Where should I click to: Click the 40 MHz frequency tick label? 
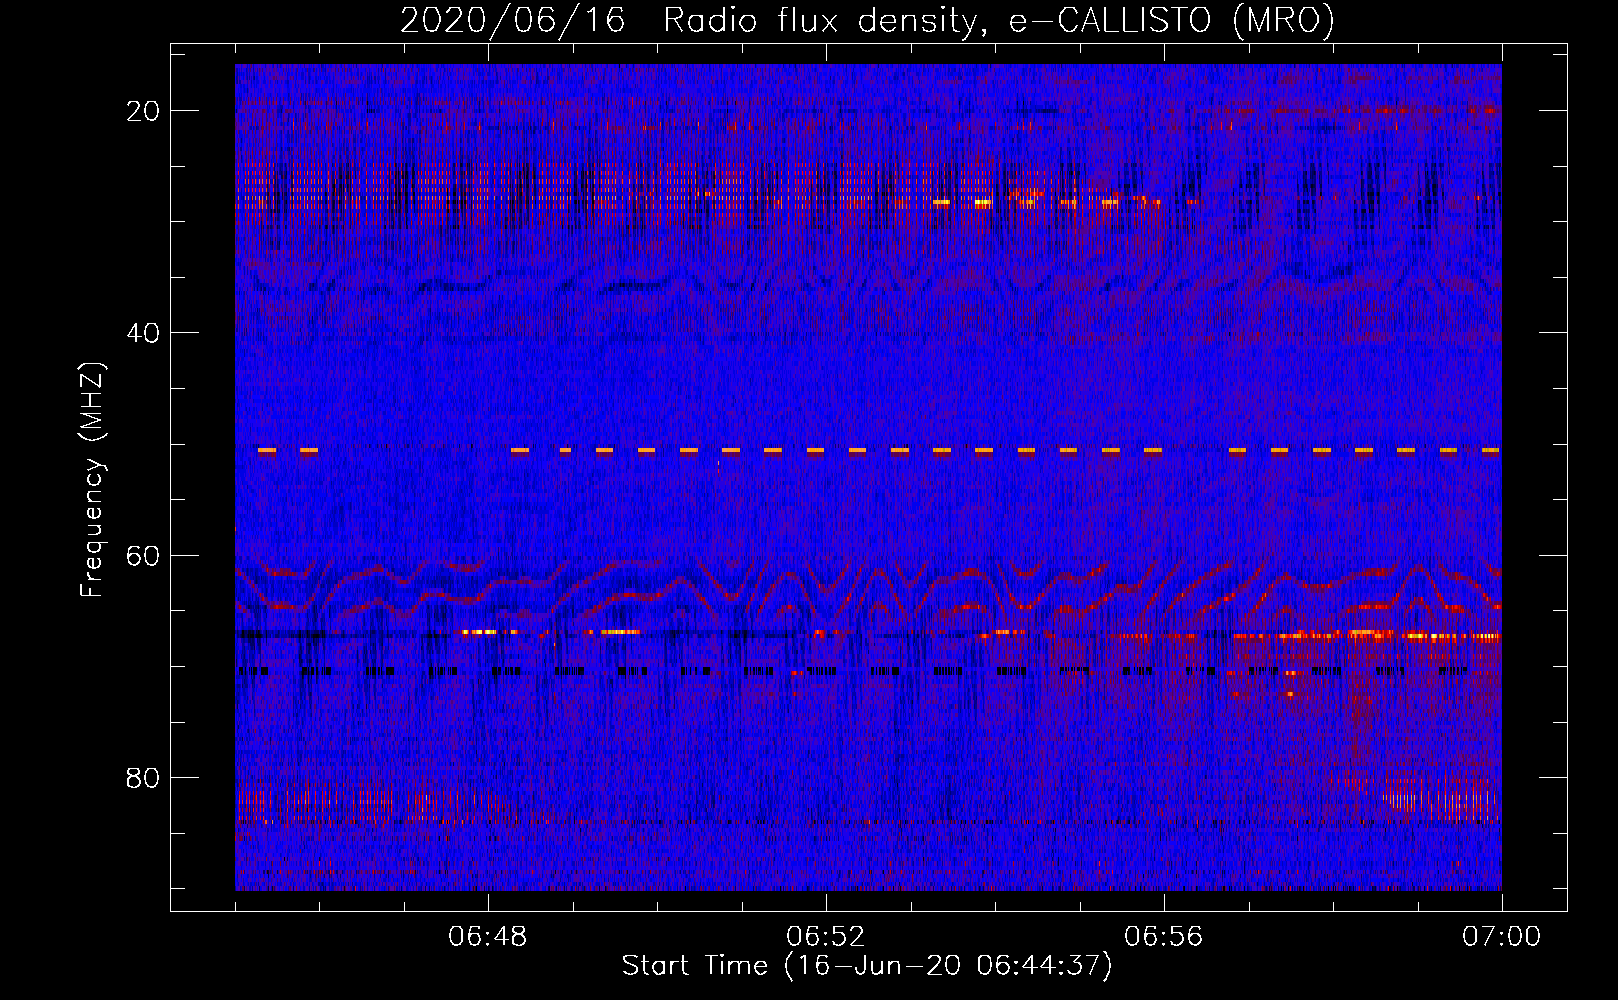(x=143, y=333)
